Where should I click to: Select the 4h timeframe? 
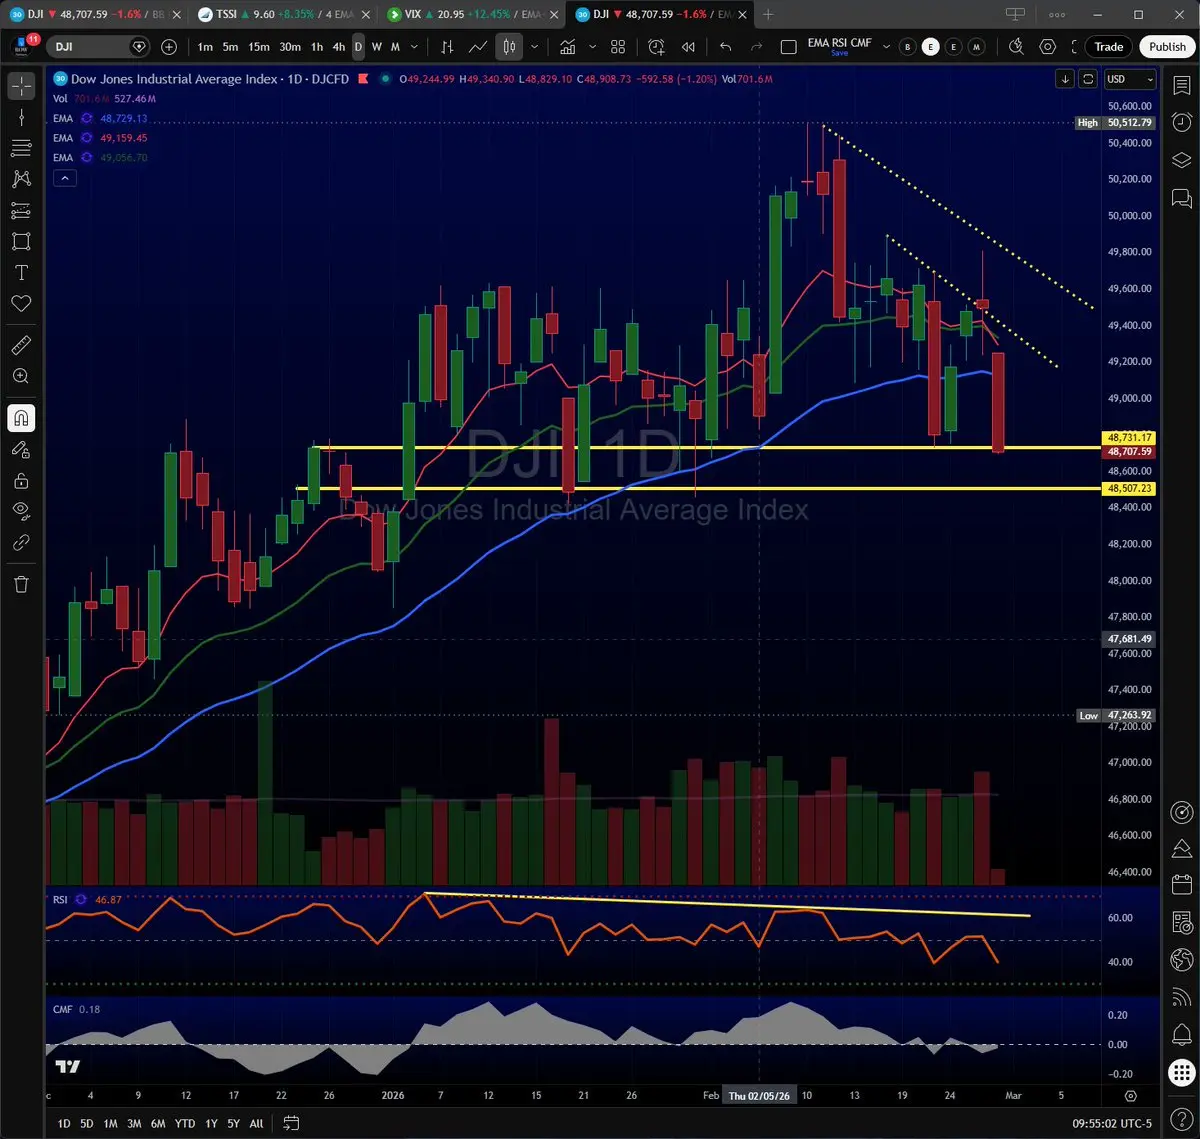[338, 47]
